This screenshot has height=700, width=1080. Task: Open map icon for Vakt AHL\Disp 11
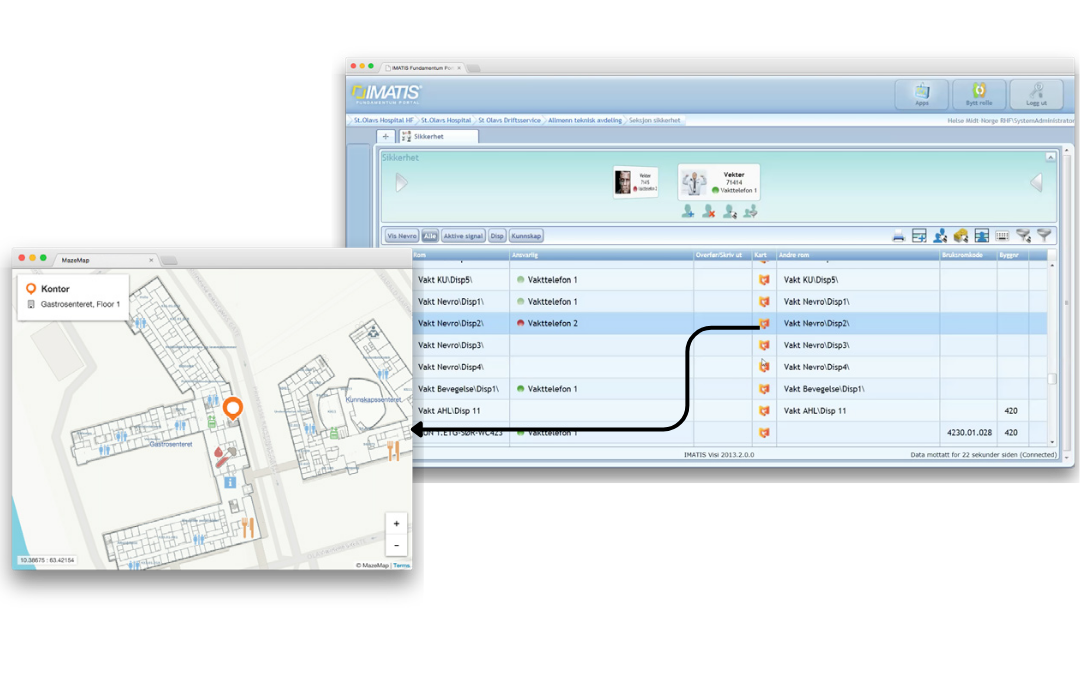coord(764,411)
